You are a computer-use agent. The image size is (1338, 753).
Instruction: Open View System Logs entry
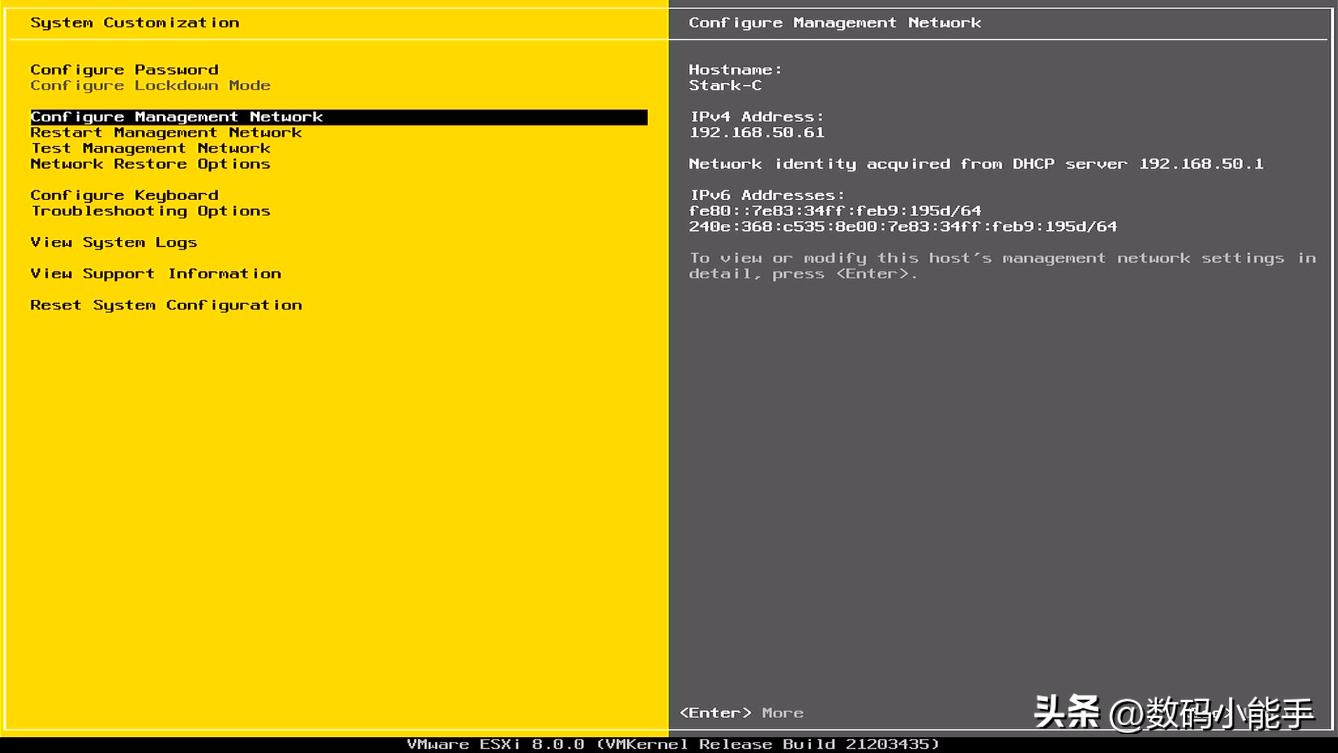[x=114, y=242]
